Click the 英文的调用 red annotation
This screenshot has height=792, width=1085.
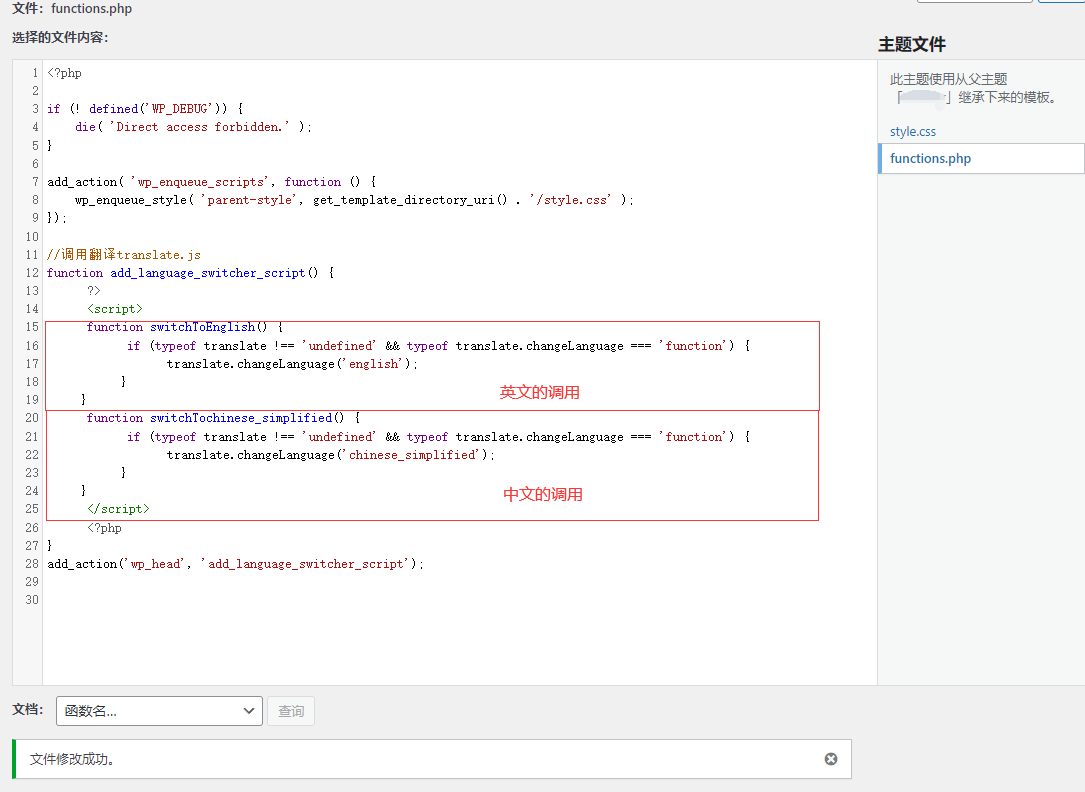tap(540, 393)
